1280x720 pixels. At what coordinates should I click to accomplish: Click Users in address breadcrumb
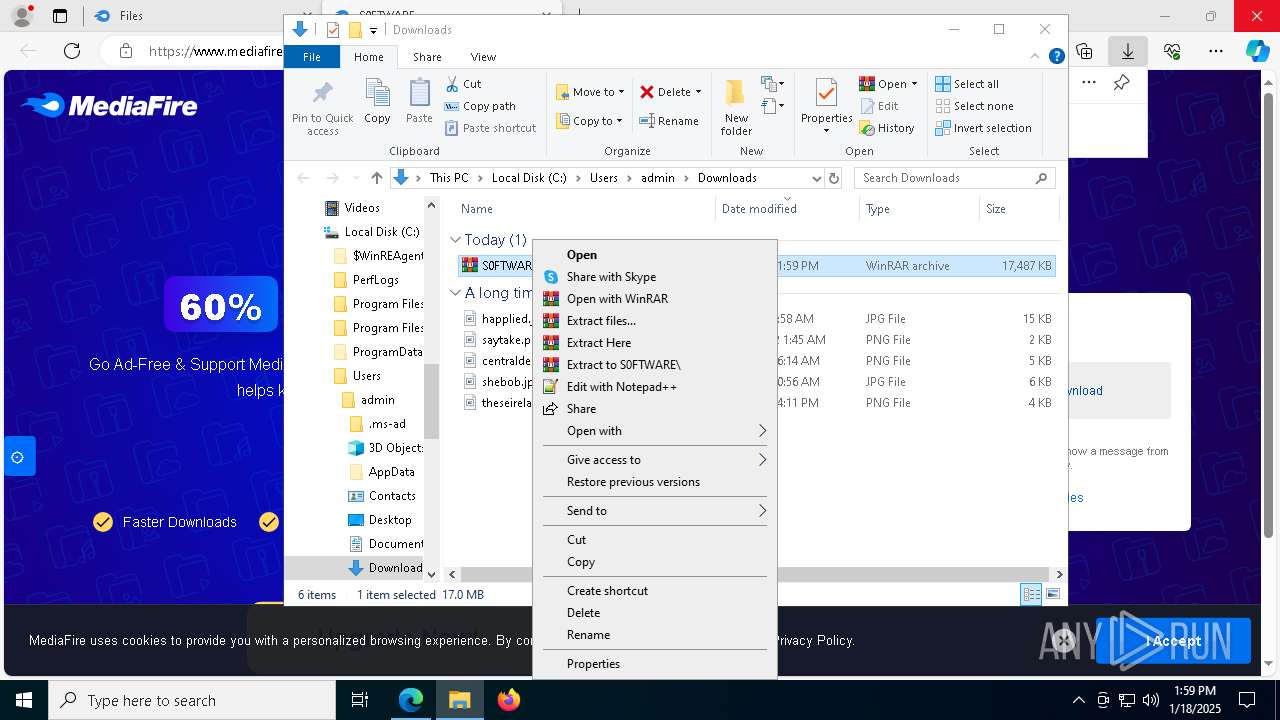coord(603,178)
